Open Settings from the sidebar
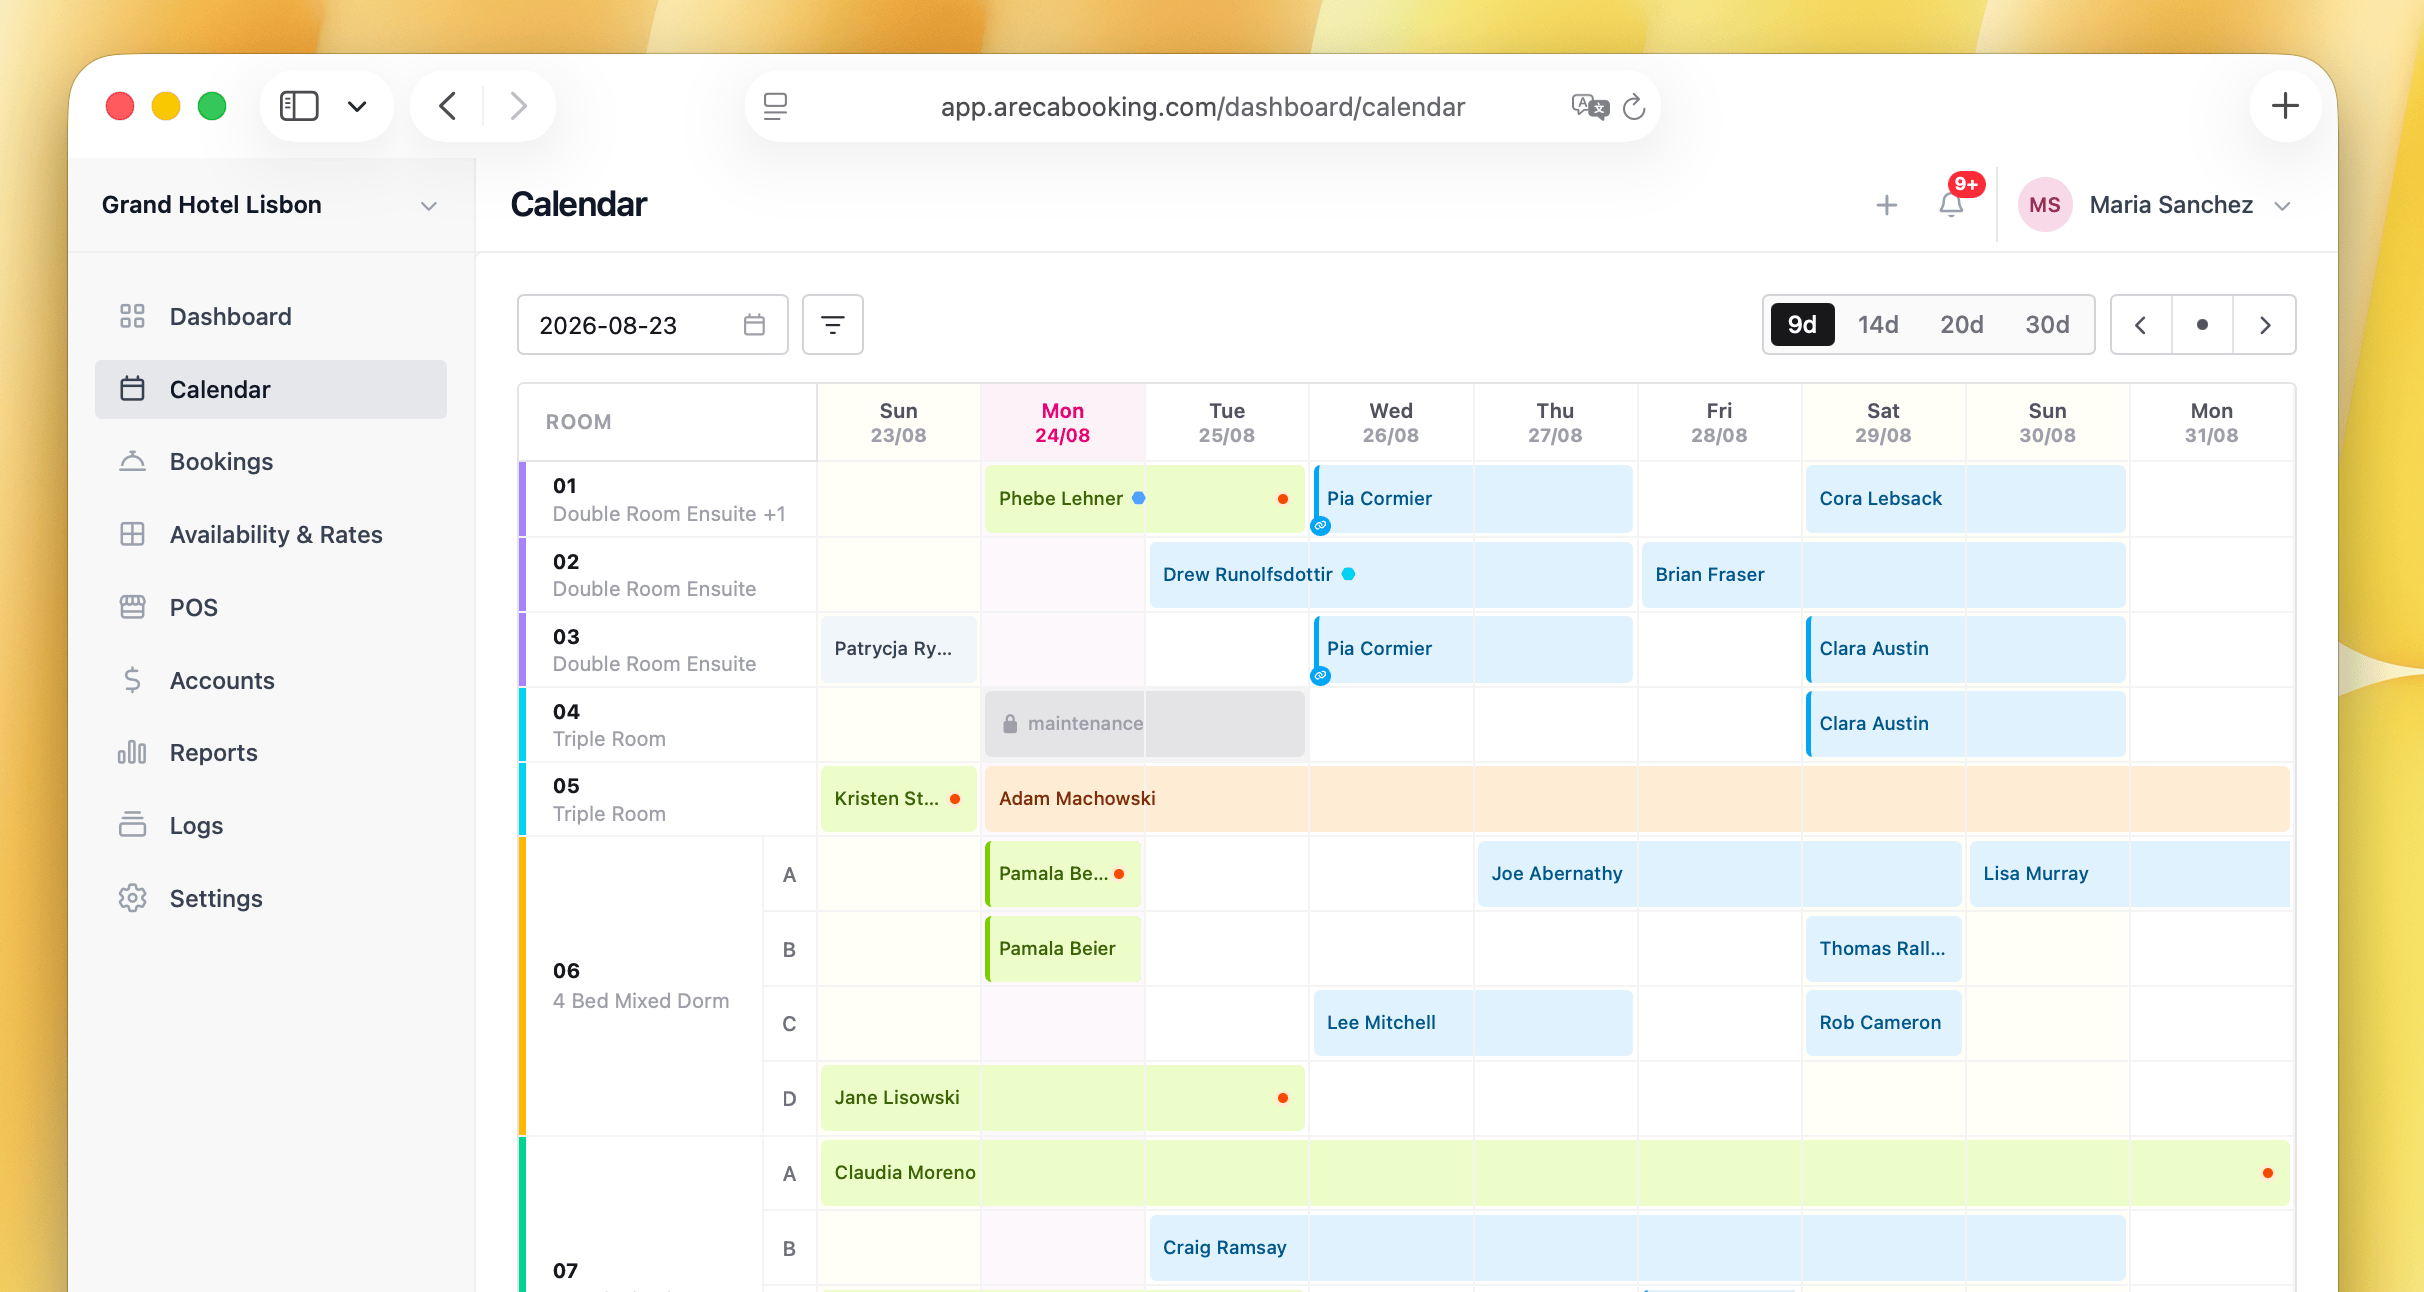This screenshot has height=1292, width=2424. click(270, 899)
